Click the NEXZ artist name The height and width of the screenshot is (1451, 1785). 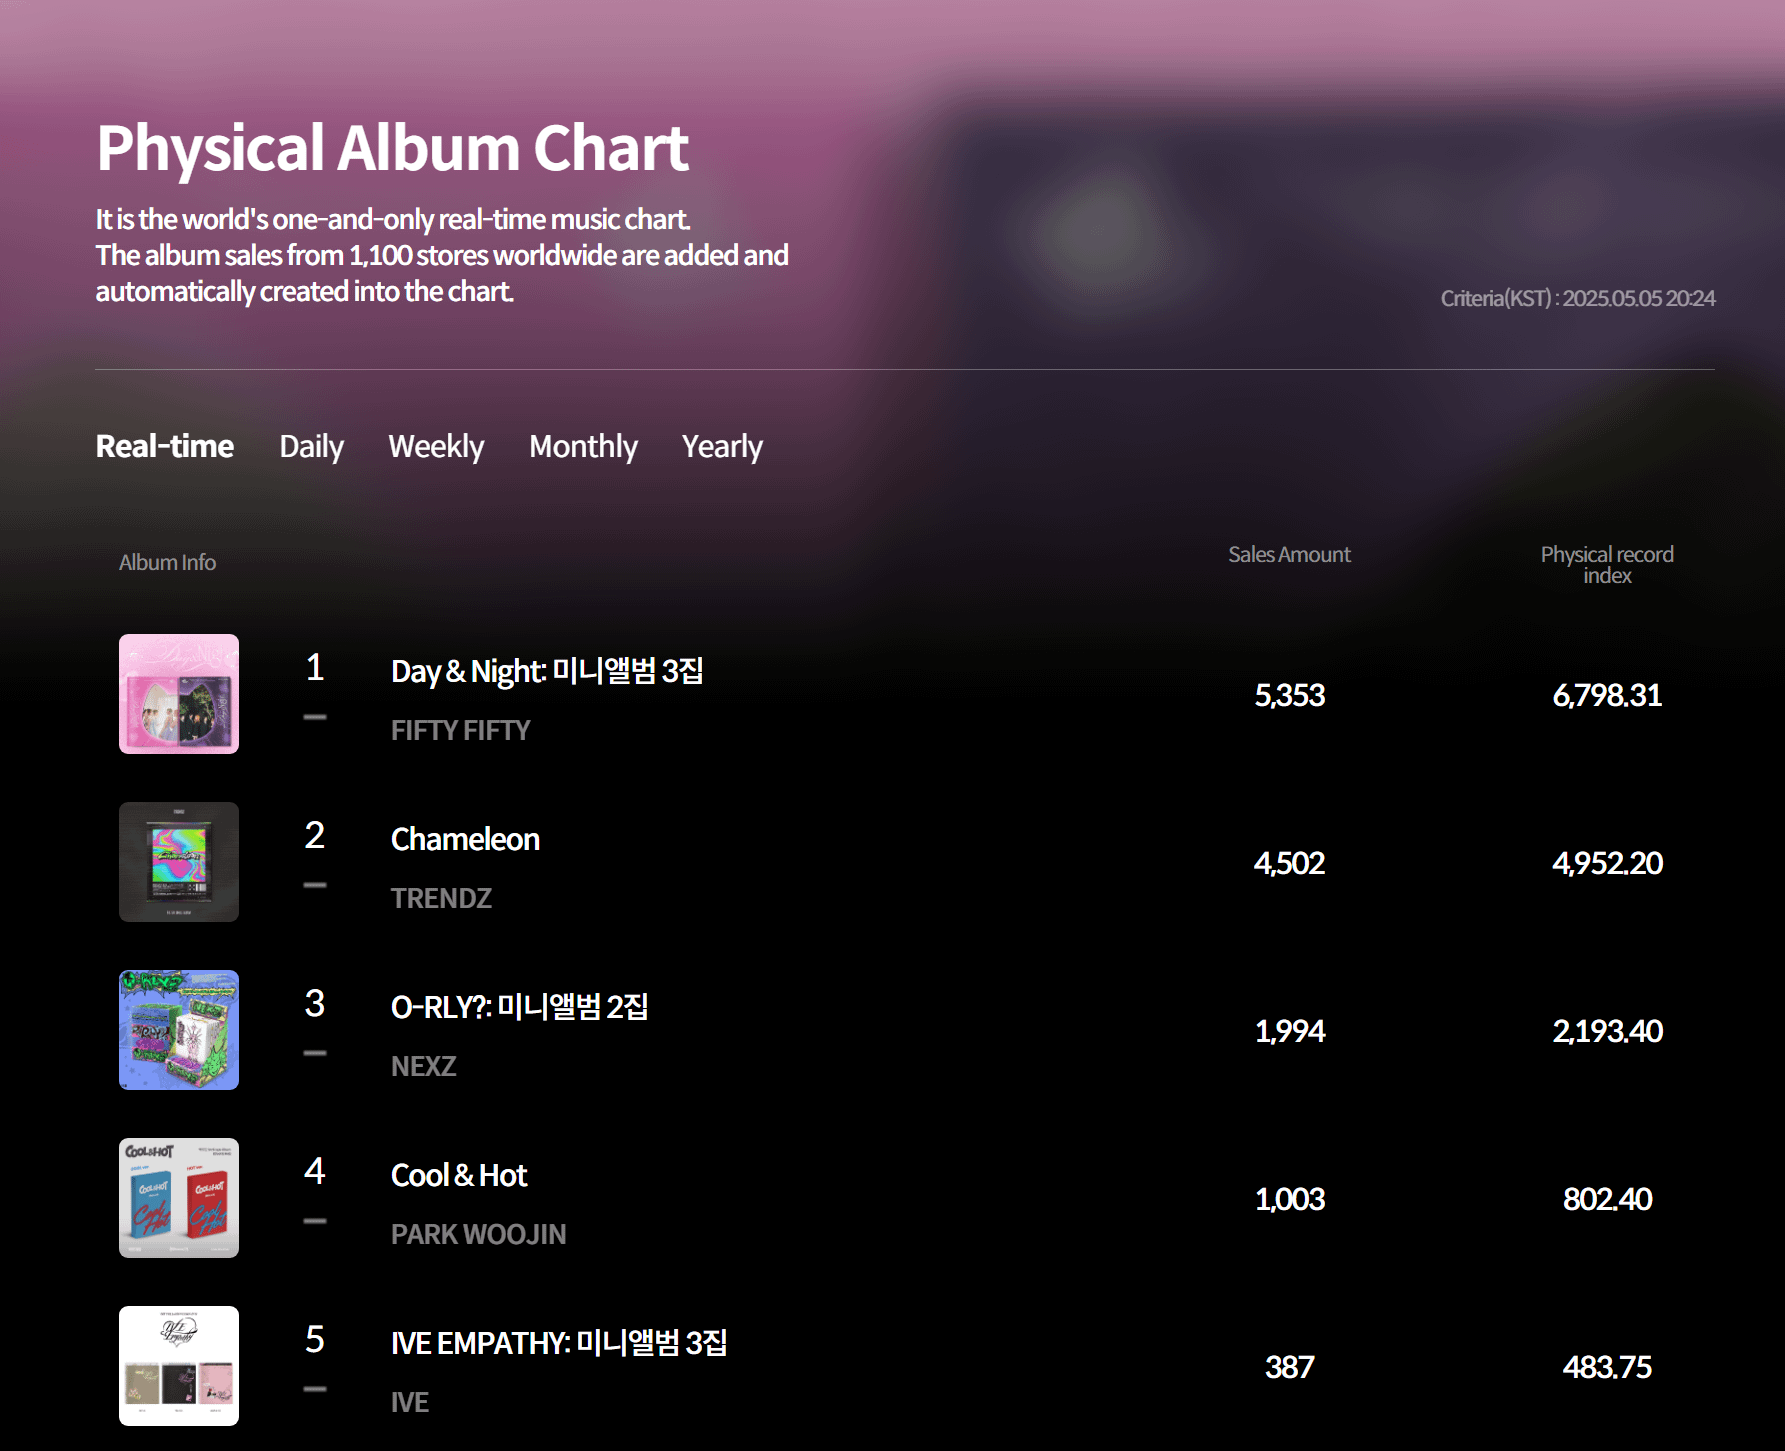coord(423,1067)
